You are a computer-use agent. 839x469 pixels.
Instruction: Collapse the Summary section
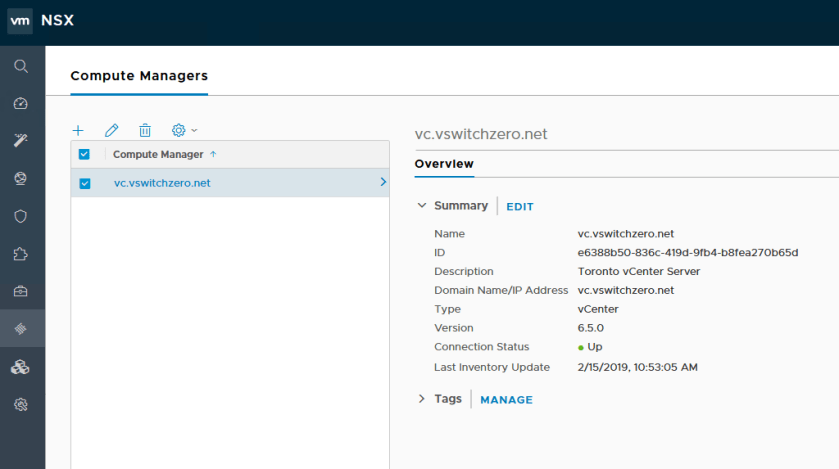(x=422, y=206)
